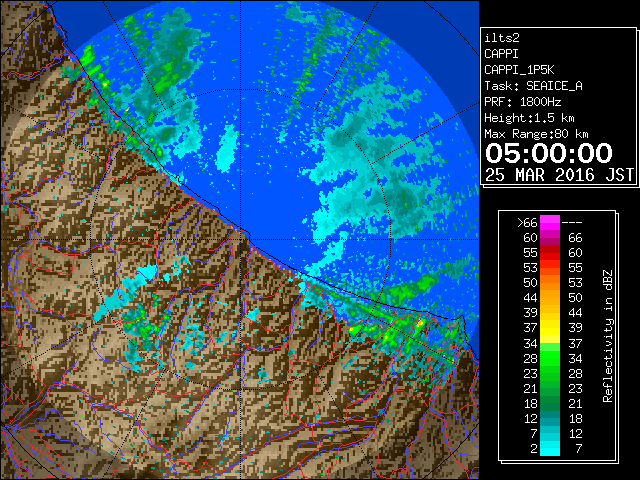Click the bright green 28–34 legend swatch
The height and width of the screenshot is (480, 640).
[x=550, y=358]
